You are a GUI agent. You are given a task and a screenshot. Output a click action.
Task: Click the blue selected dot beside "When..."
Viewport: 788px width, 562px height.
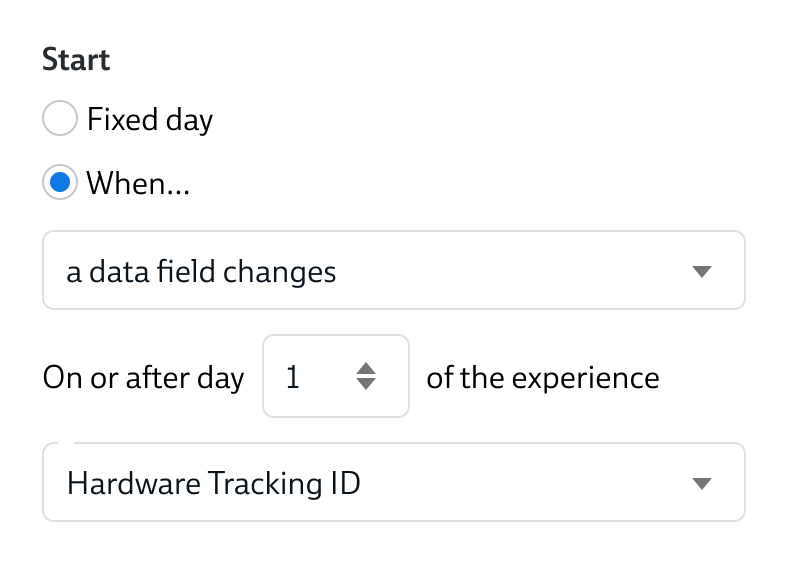[x=60, y=183]
